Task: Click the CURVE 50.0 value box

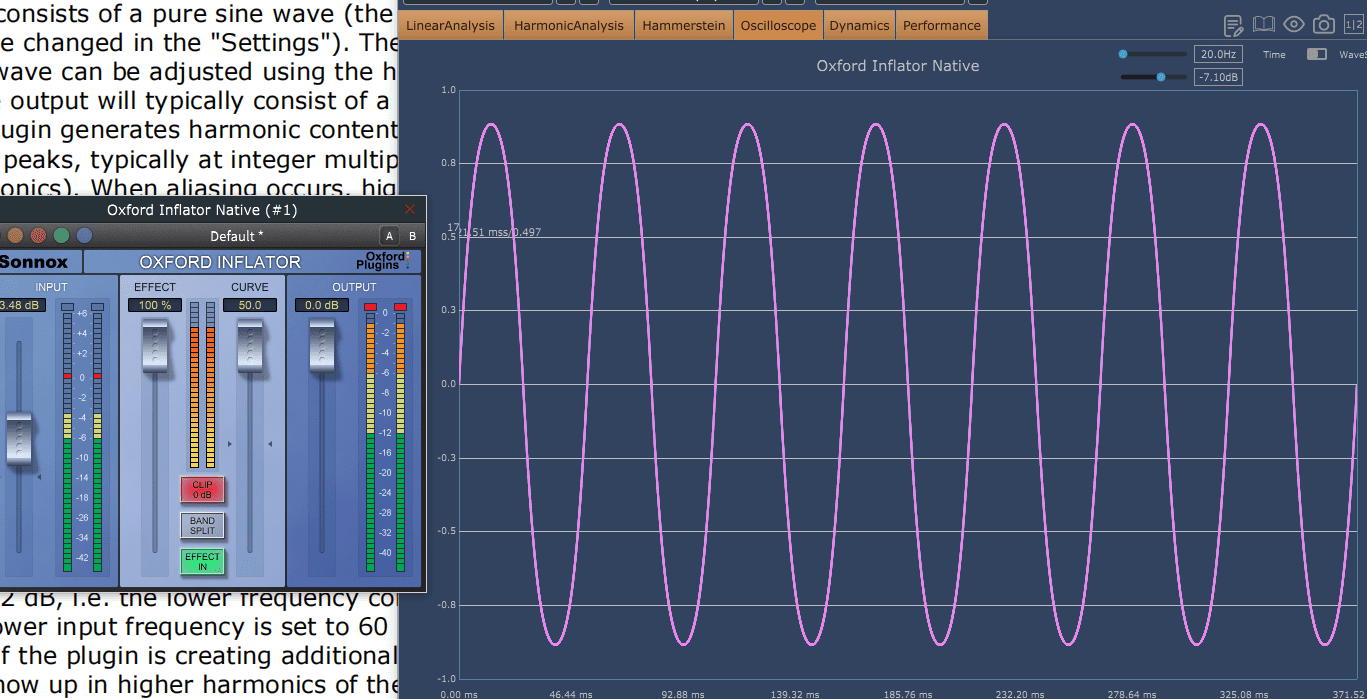Action: (250, 305)
